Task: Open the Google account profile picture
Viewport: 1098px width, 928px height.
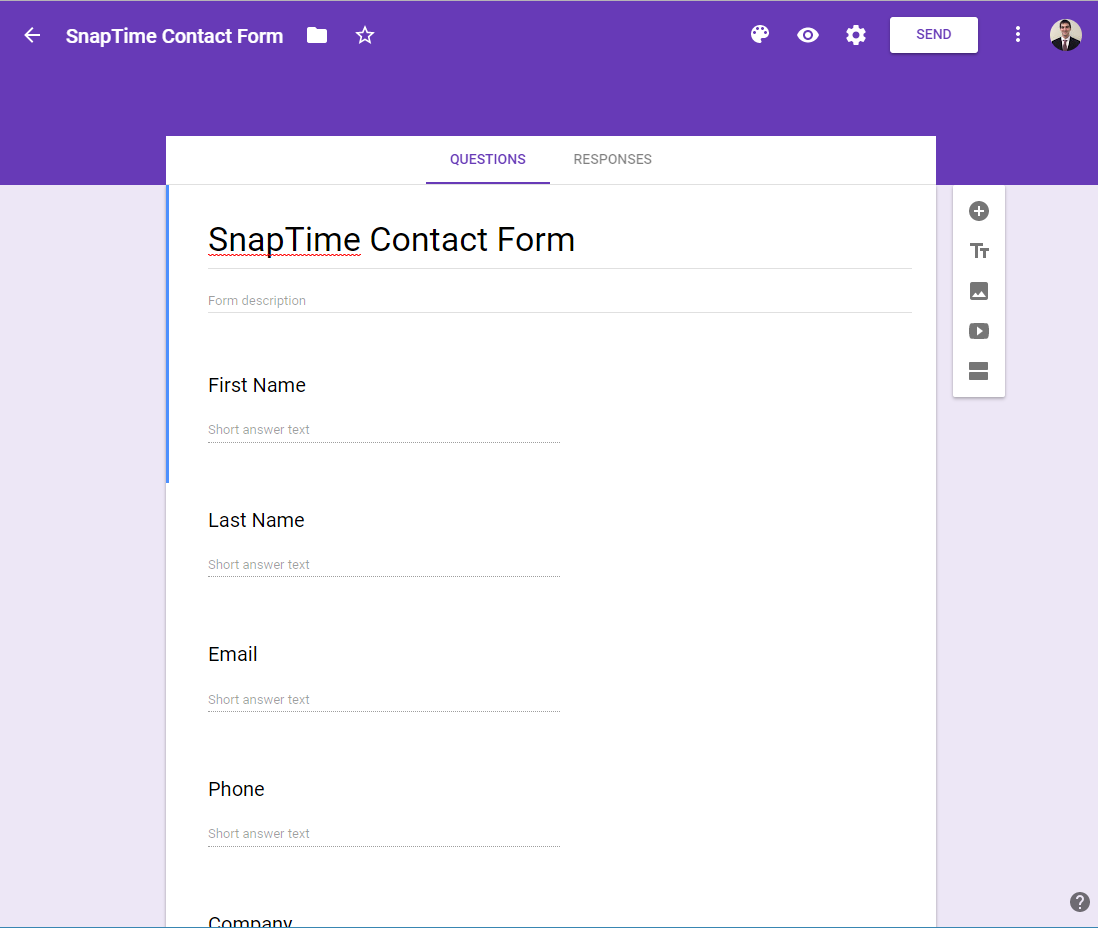Action: tap(1065, 34)
